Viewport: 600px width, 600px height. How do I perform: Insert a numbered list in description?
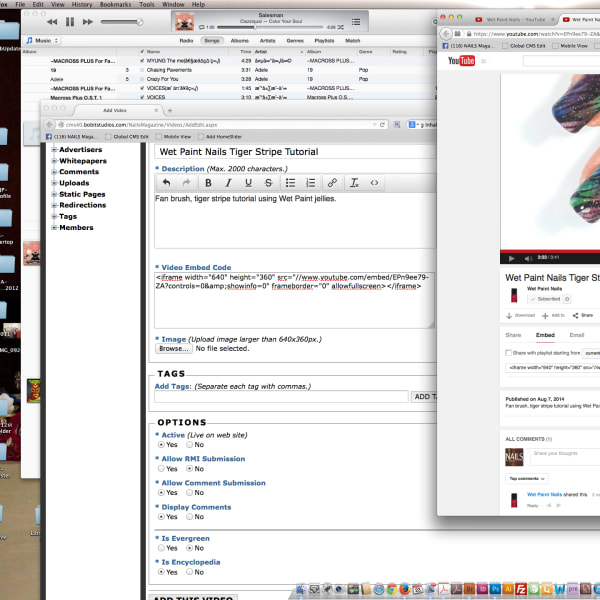[x=311, y=183]
